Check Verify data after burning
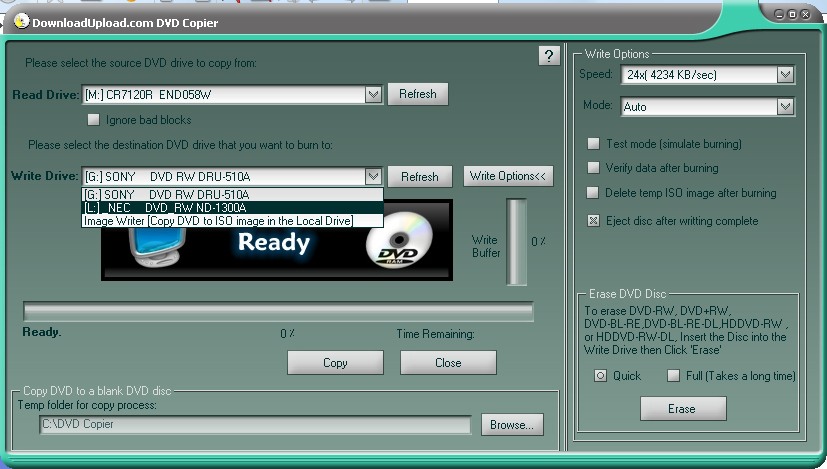 coord(593,168)
